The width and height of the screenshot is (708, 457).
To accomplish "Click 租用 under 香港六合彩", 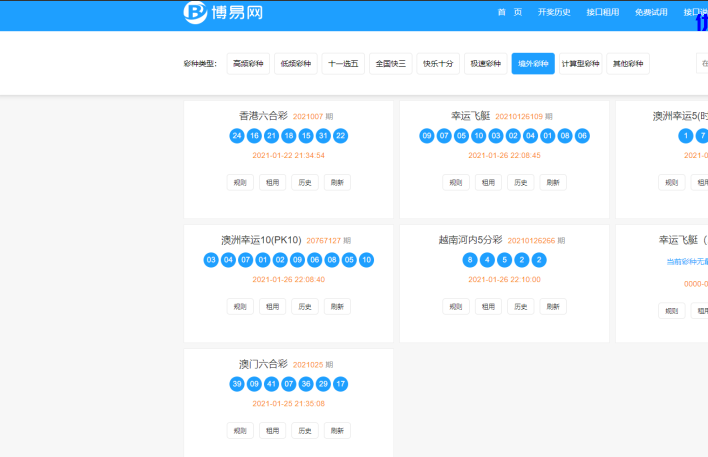I will 272,182.
